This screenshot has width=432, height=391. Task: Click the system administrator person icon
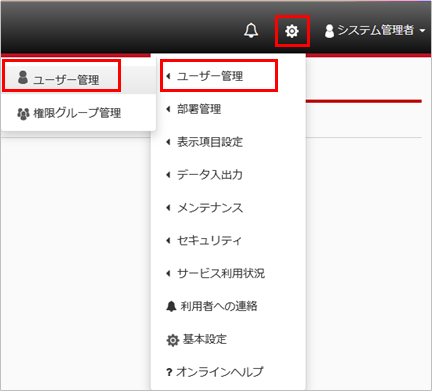329,31
